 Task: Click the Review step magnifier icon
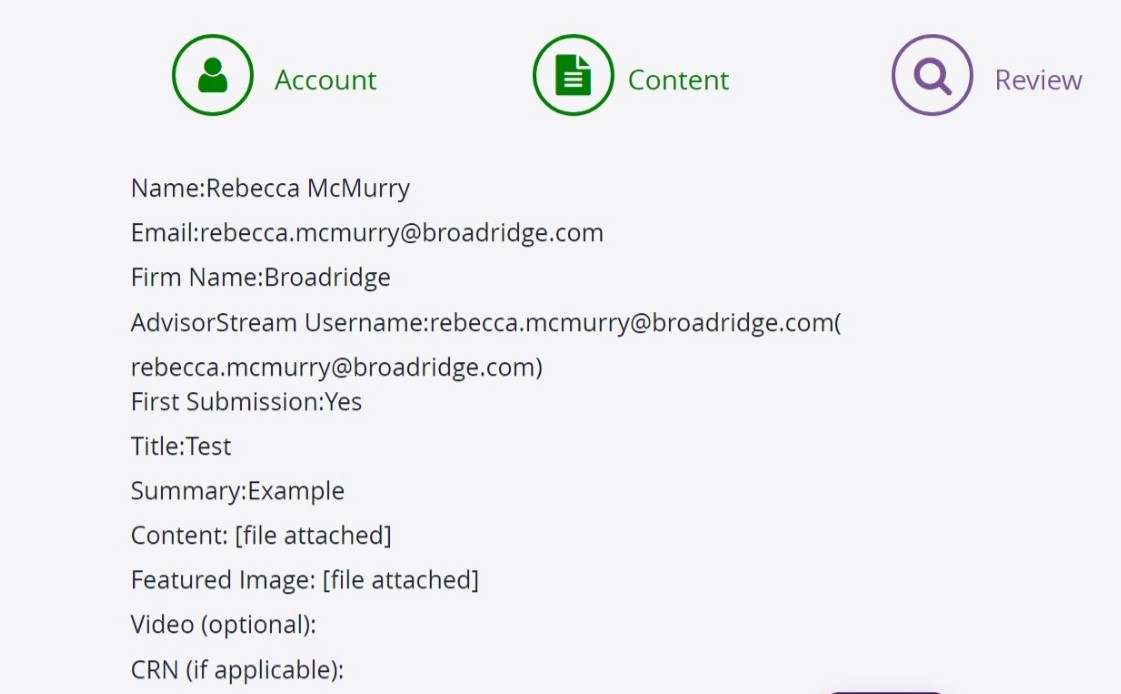932,75
